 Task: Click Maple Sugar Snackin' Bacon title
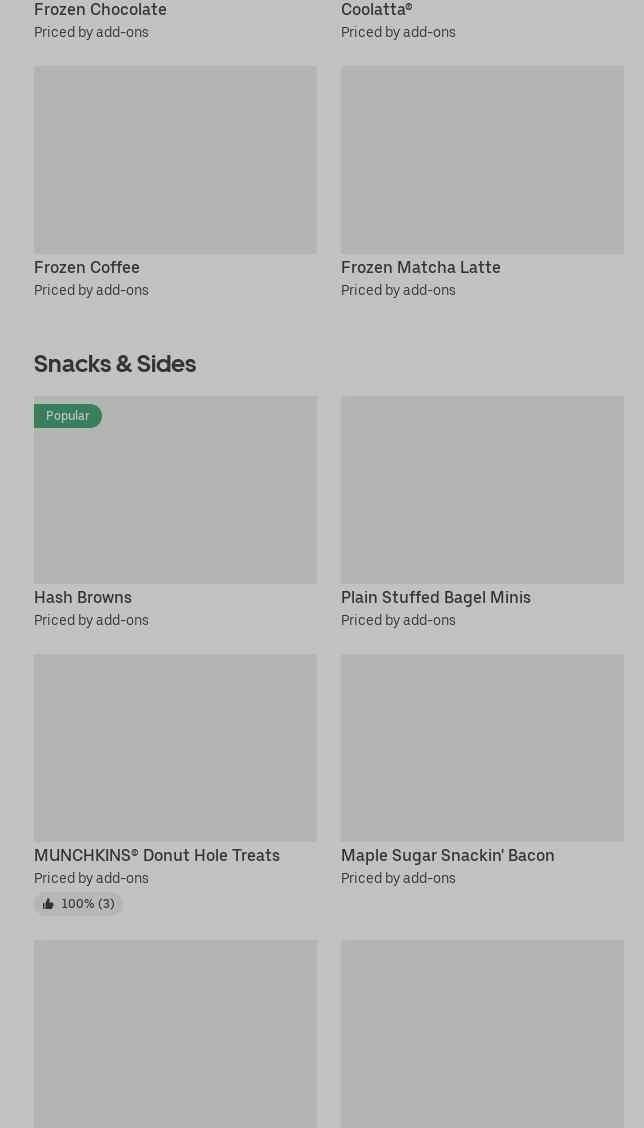(x=447, y=856)
